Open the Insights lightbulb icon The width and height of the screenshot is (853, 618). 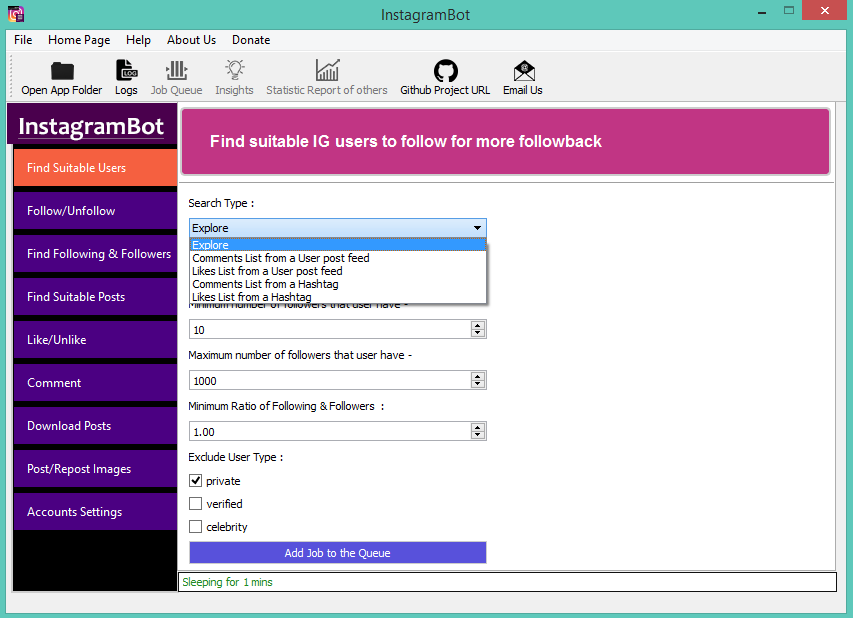point(234,71)
